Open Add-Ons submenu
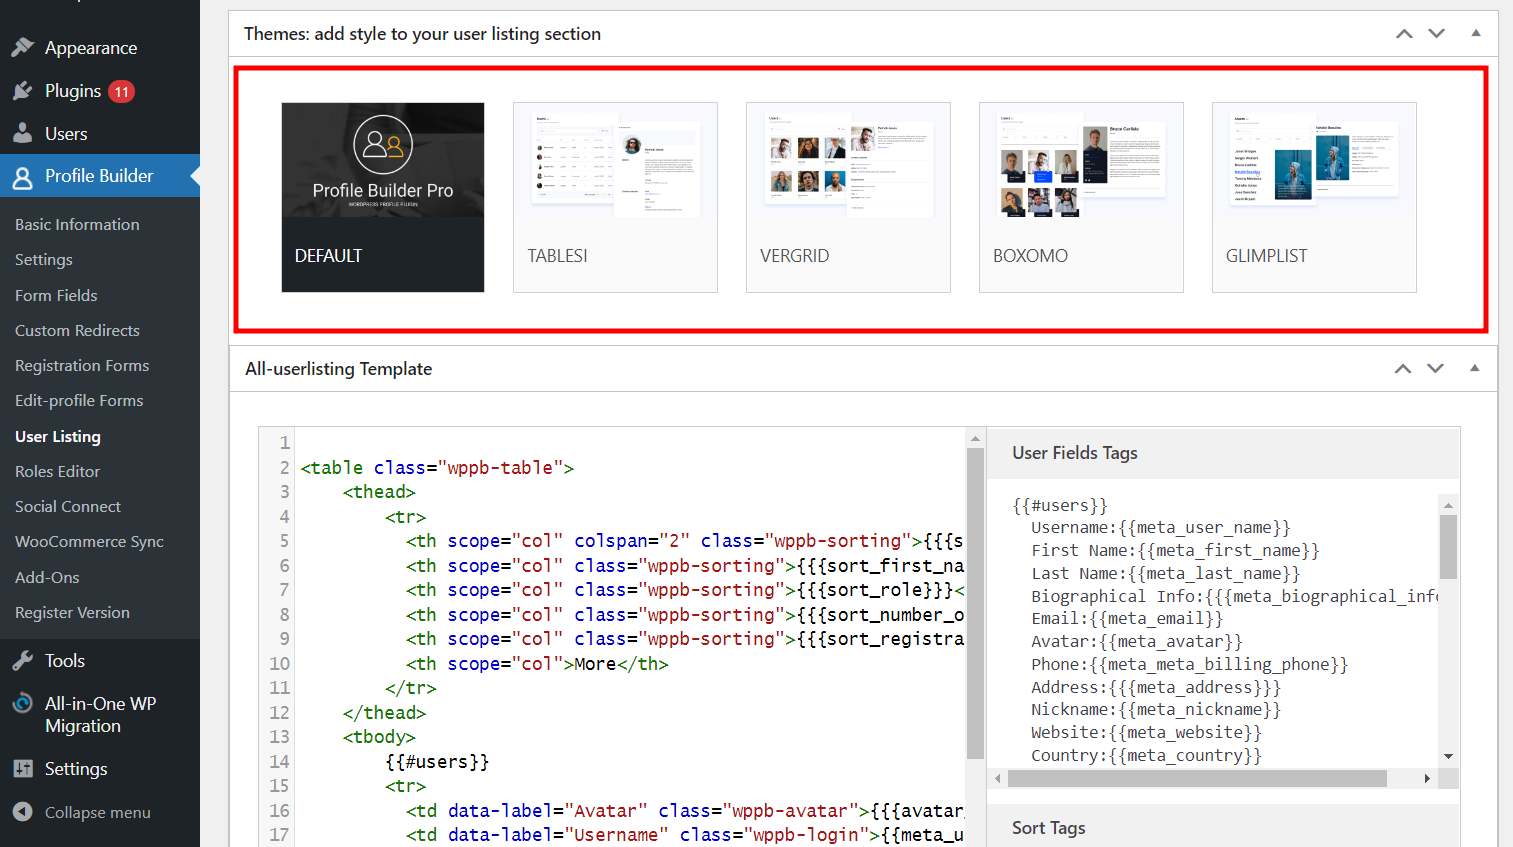 (47, 577)
